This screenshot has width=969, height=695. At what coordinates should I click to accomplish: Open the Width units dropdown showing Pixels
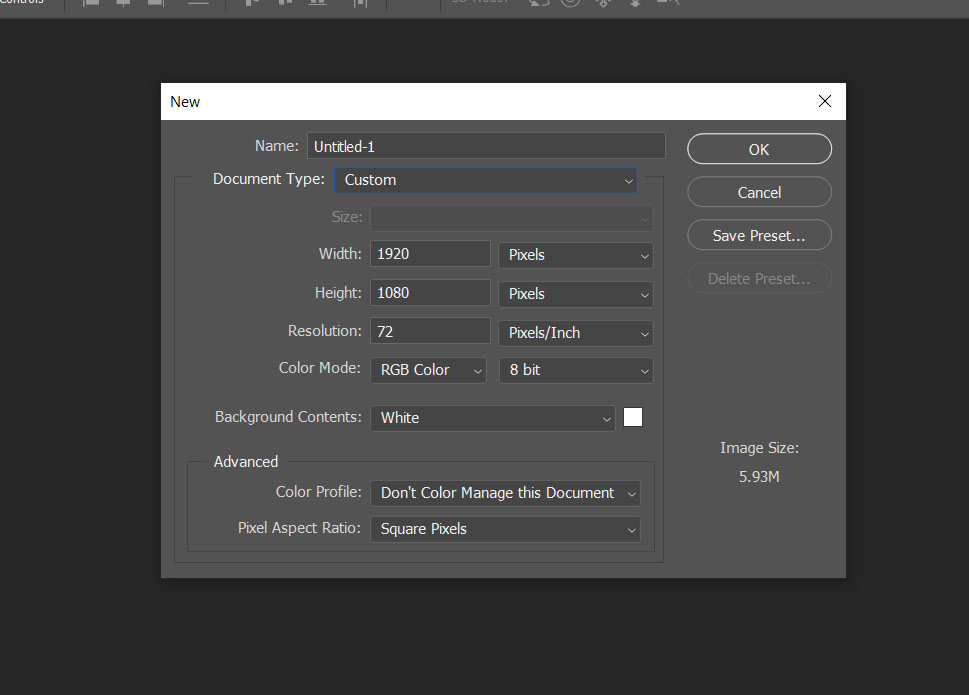click(575, 254)
